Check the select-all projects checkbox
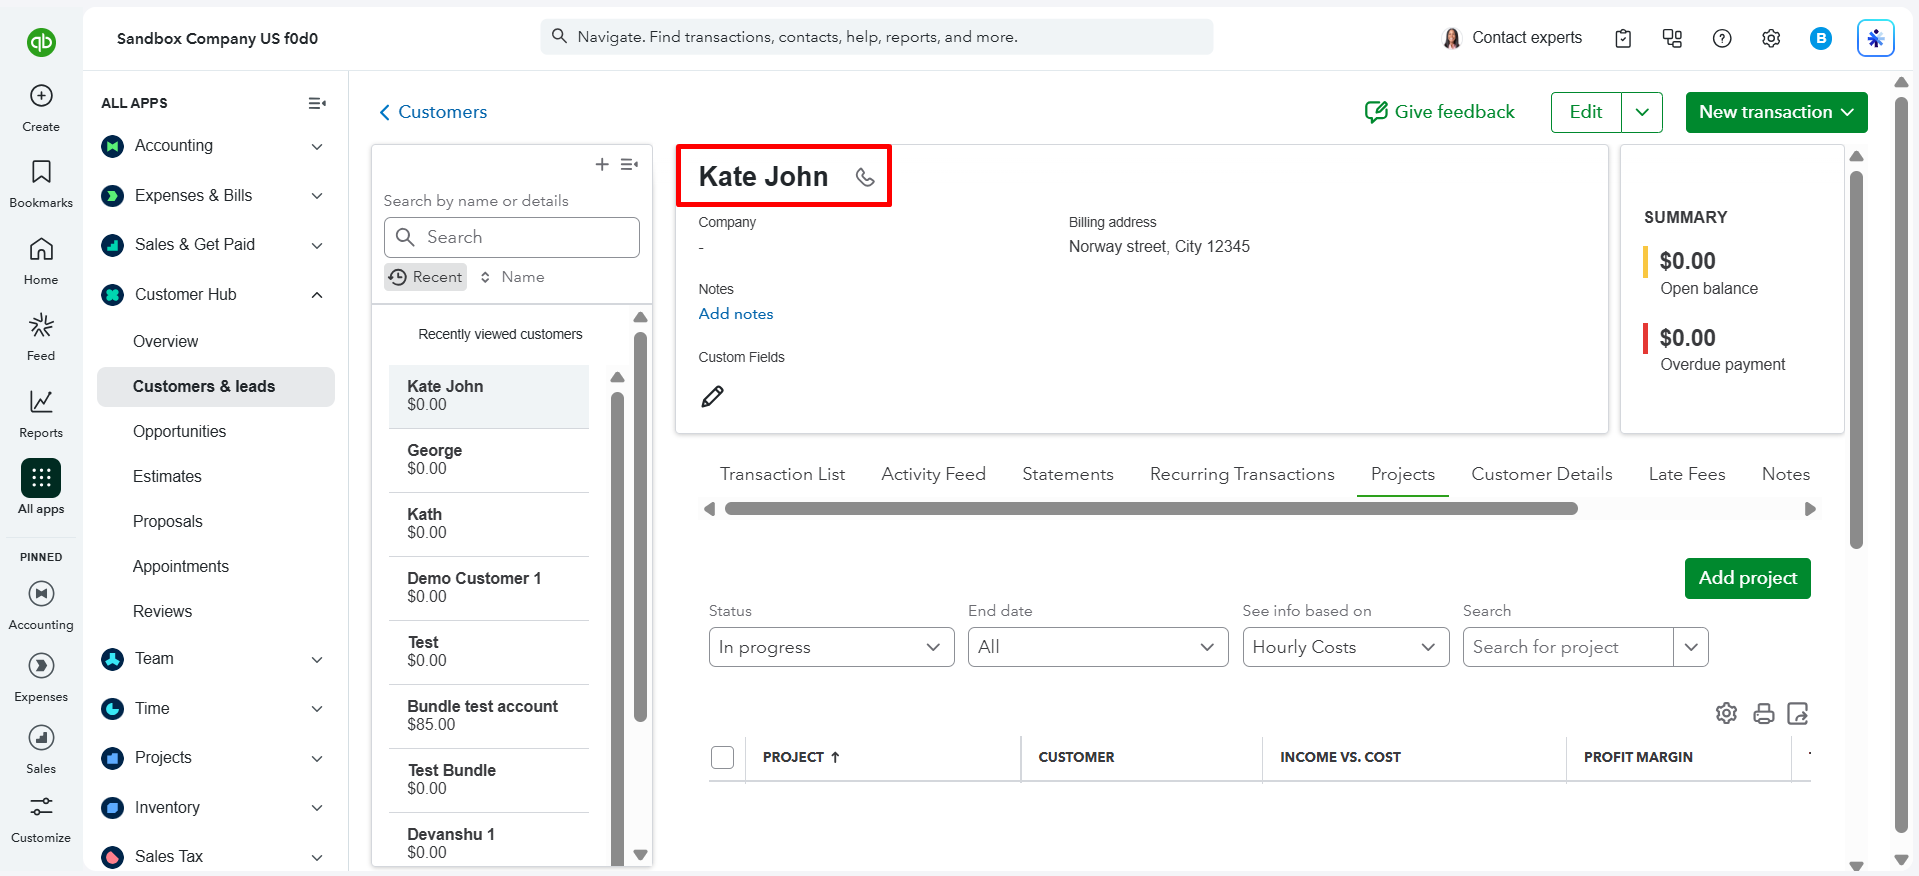 click(x=722, y=757)
